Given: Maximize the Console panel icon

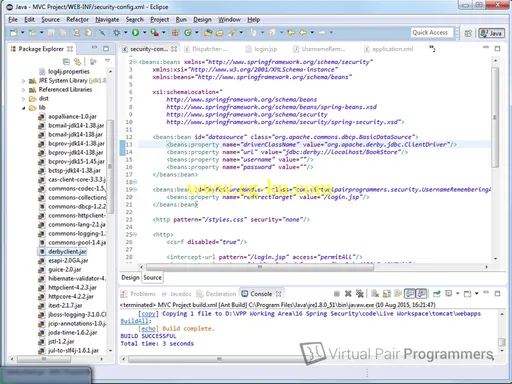Looking at the screenshot, I should click(497, 294).
